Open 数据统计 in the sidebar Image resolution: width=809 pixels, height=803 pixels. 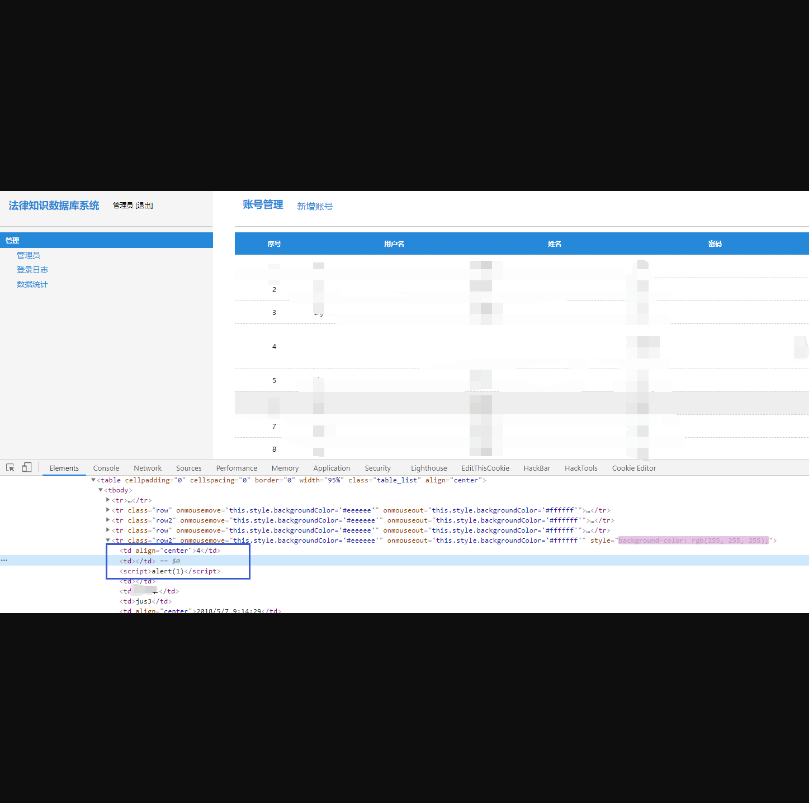coord(32,284)
